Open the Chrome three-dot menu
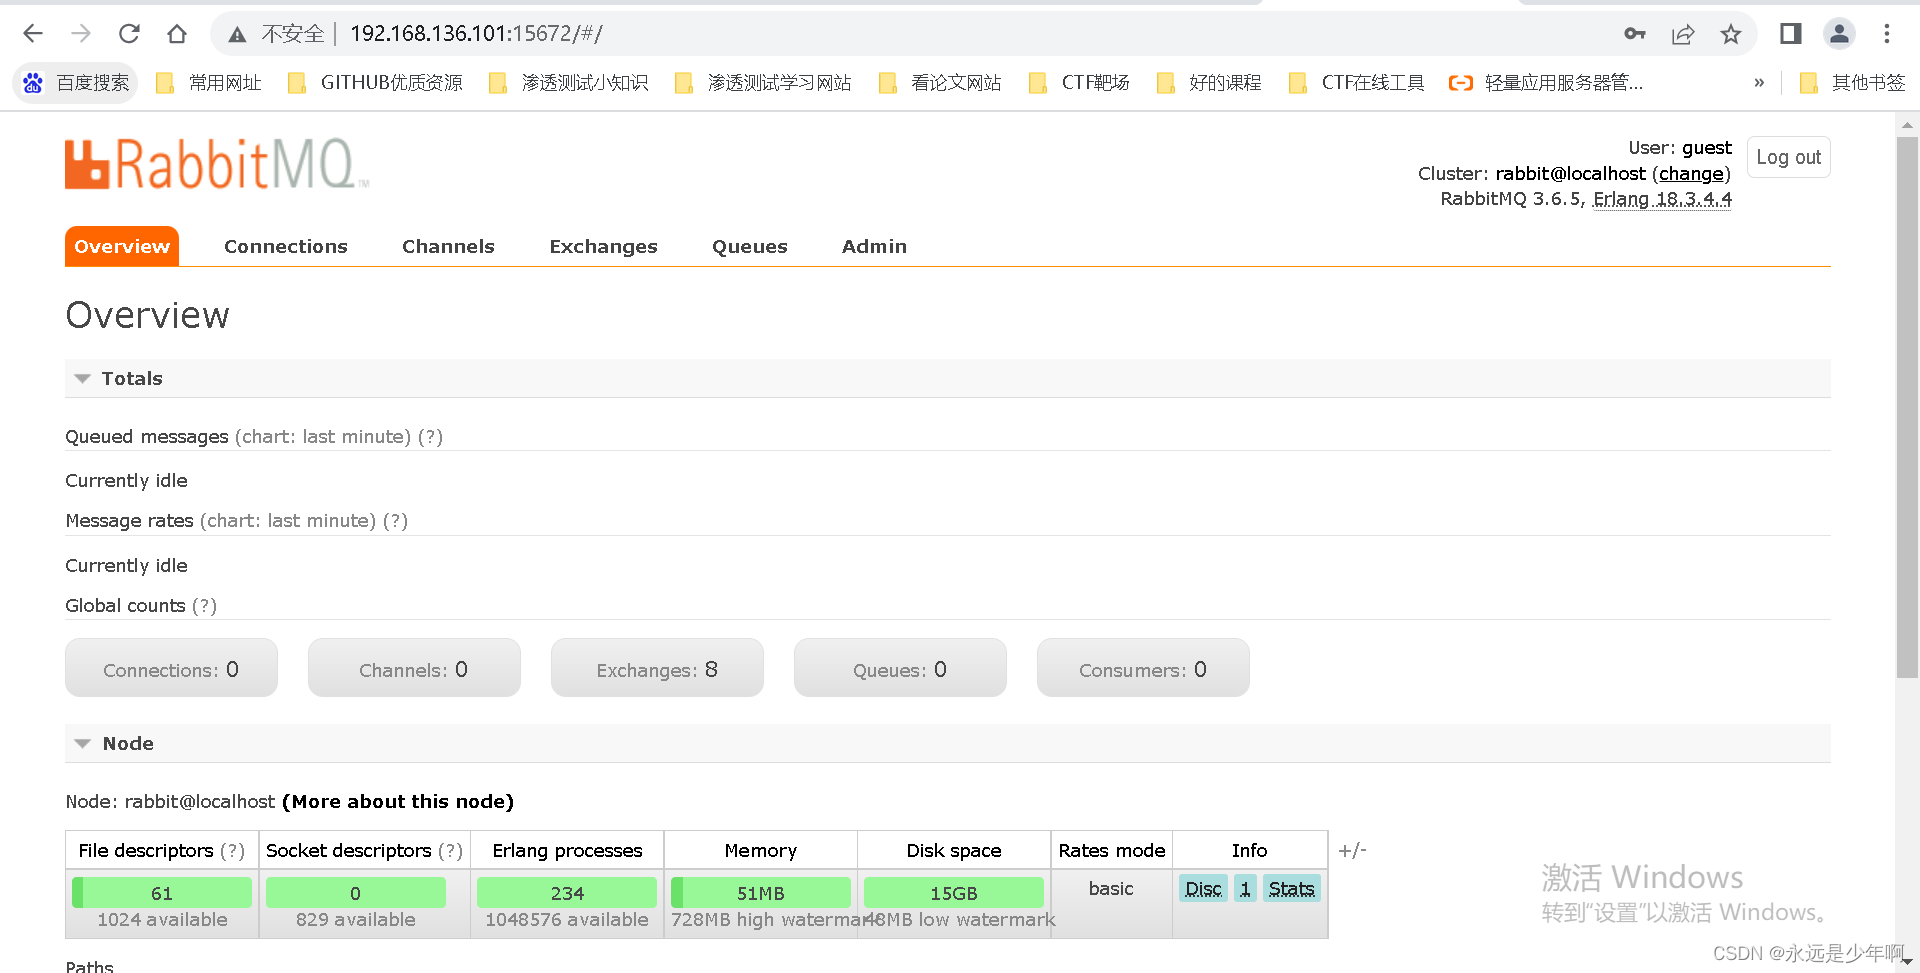Viewport: 1920px width, 973px height. coord(1887,34)
